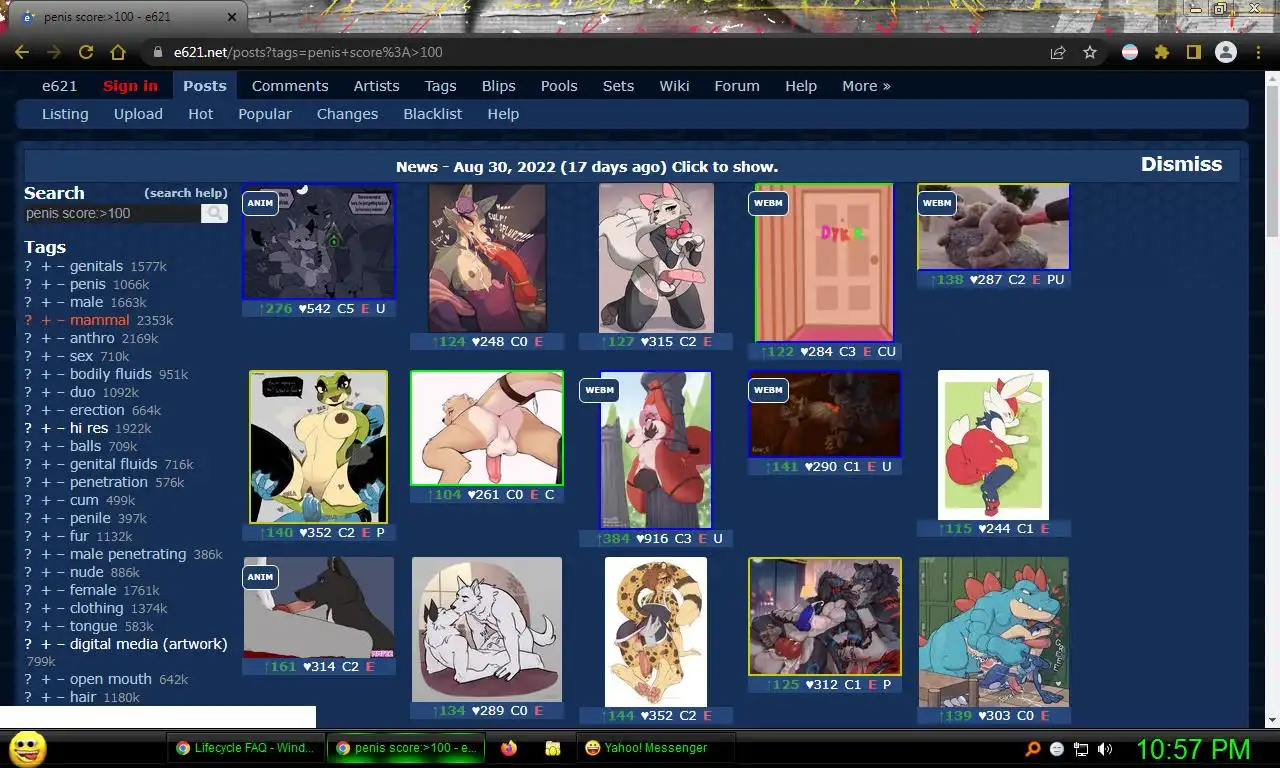Click the network icon in the system tray
The image size is (1280, 768).
pos(1081,748)
